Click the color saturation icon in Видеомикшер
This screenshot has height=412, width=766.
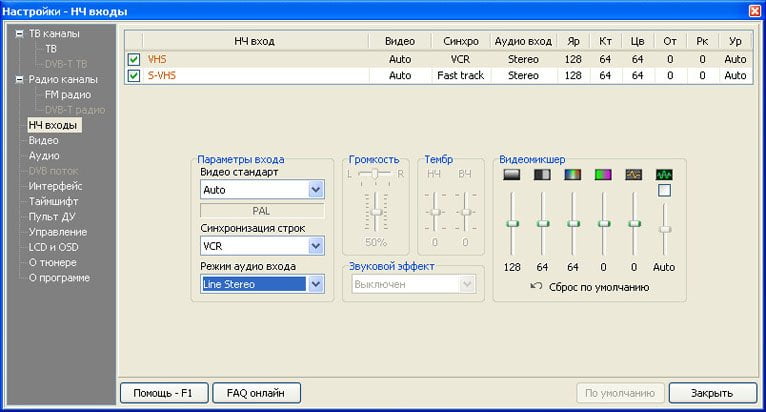(x=572, y=174)
